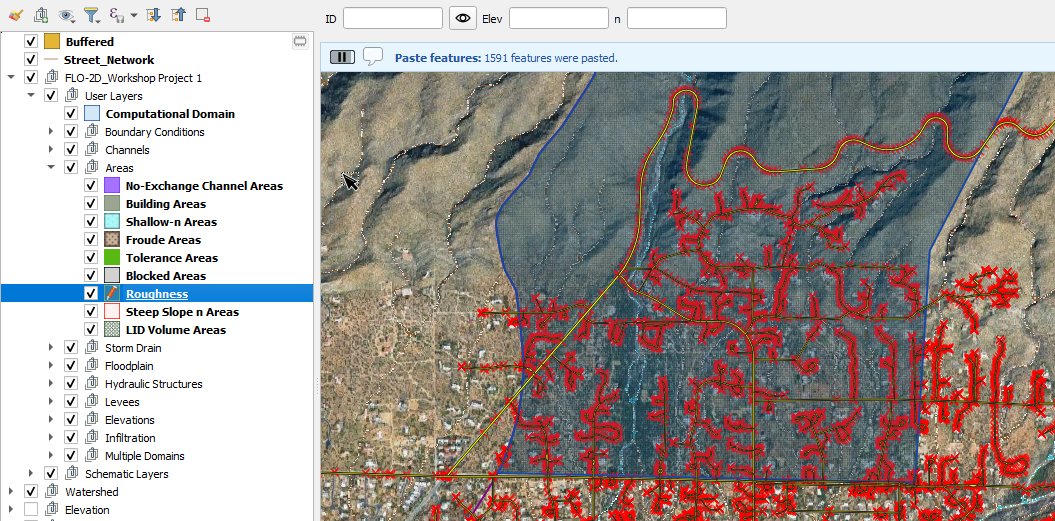Open the layer styling brush icon
Screen dimensions: 1055x521
[14, 15]
